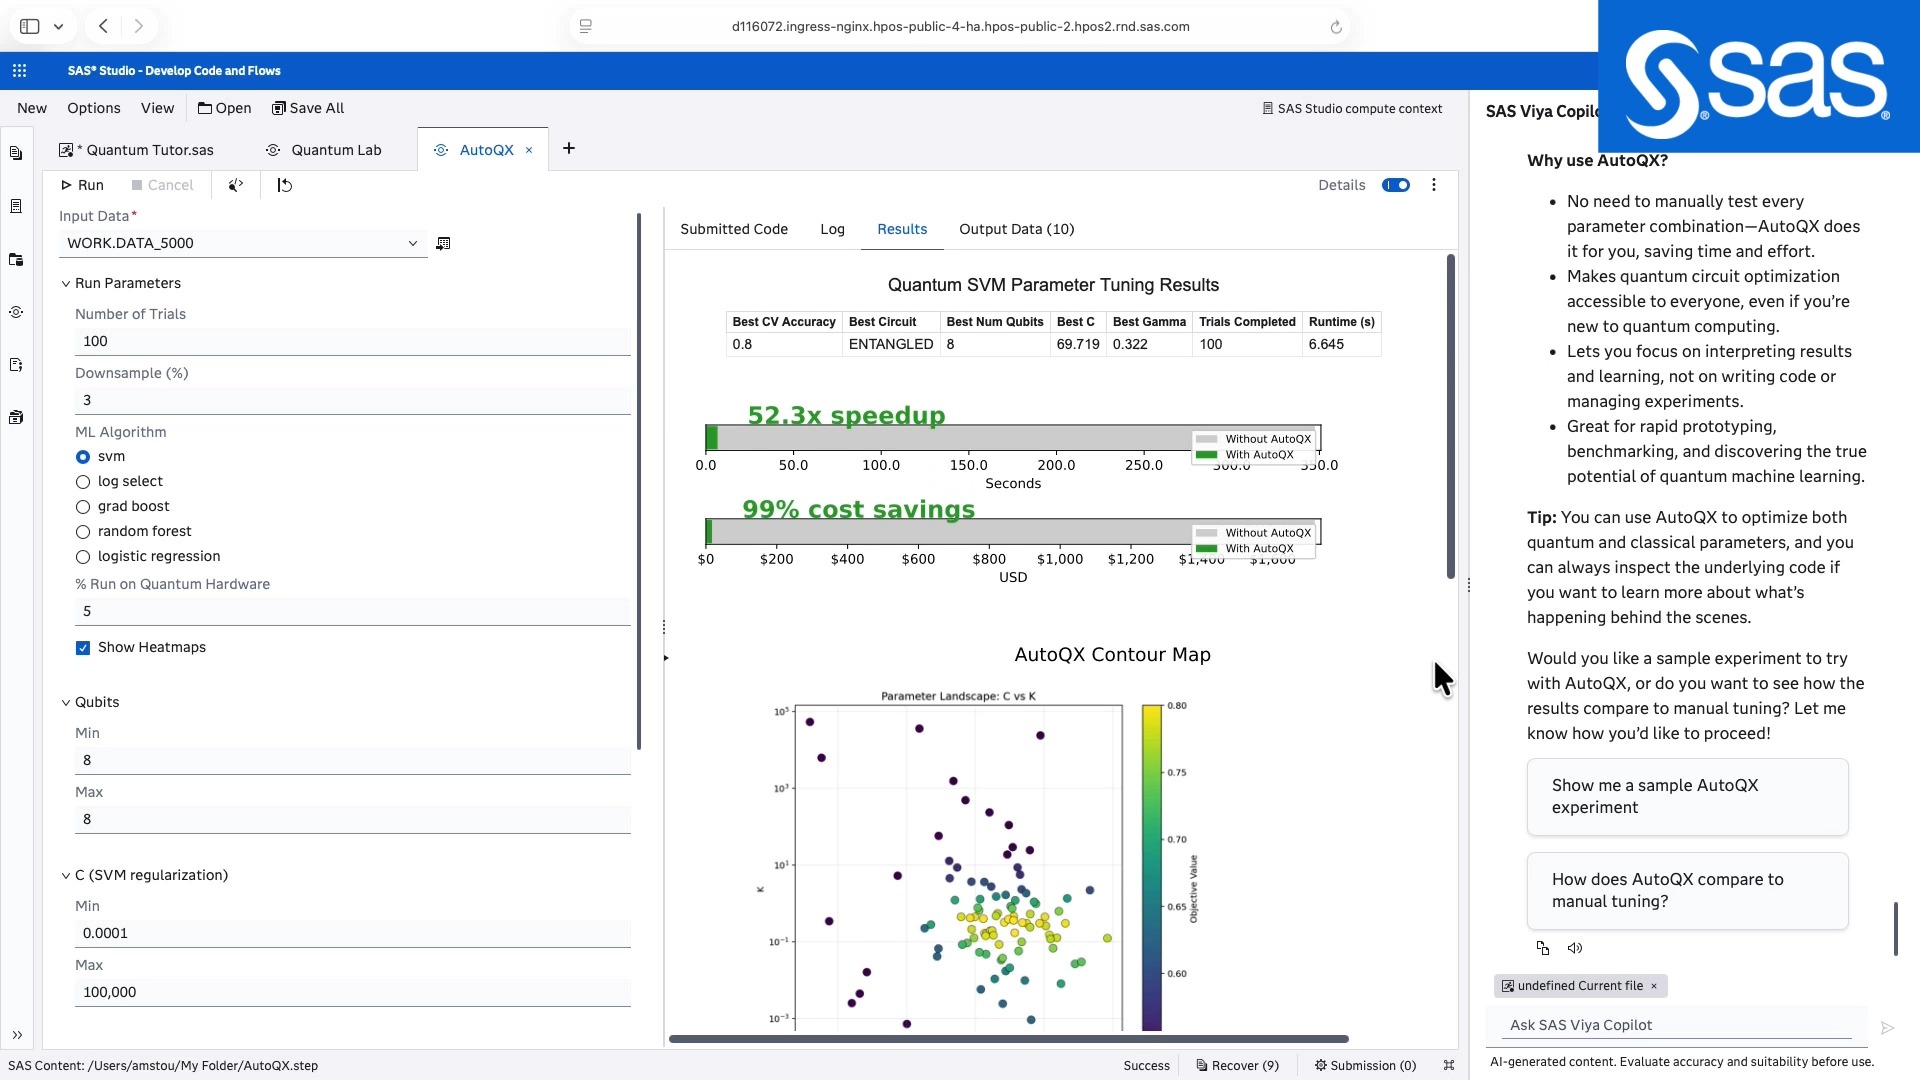This screenshot has height=1080, width=1920.
Task: Click the send arrow in the Copilot chat
Action: [1888, 1028]
